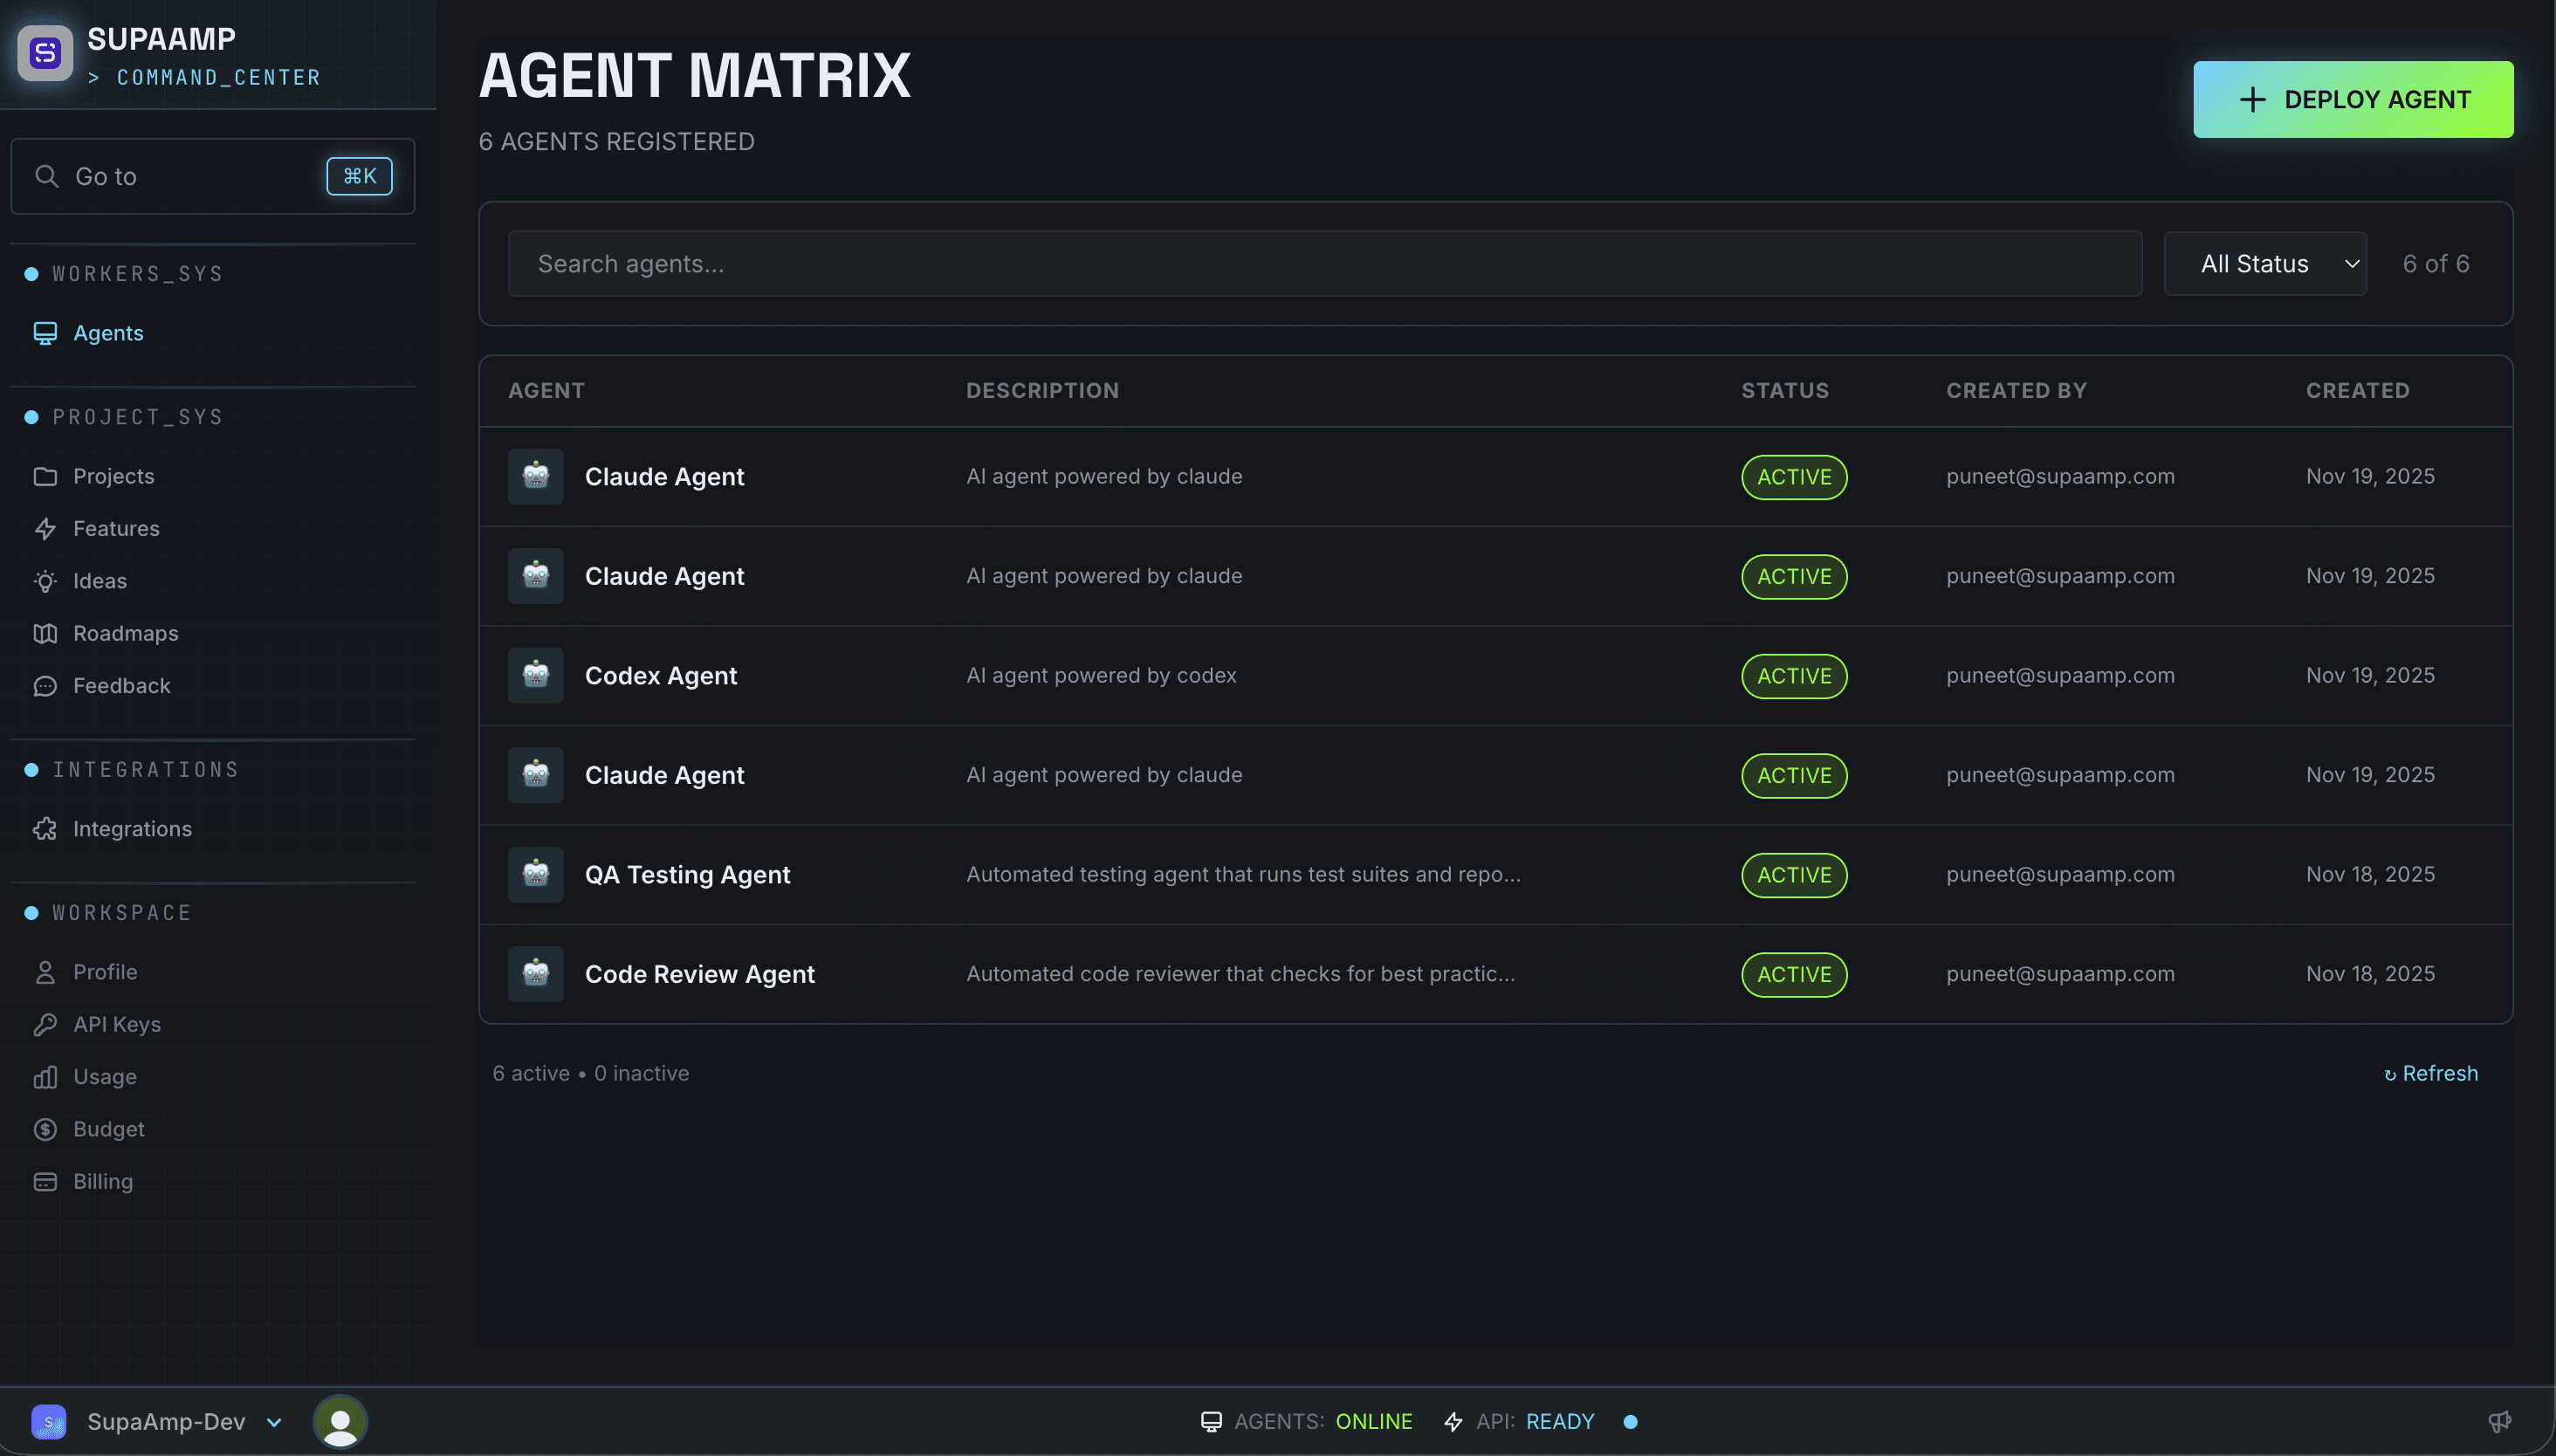The width and height of the screenshot is (2556, 1456).
Task: Open the All Status filter dropdown
Action: pos(2264,264)
